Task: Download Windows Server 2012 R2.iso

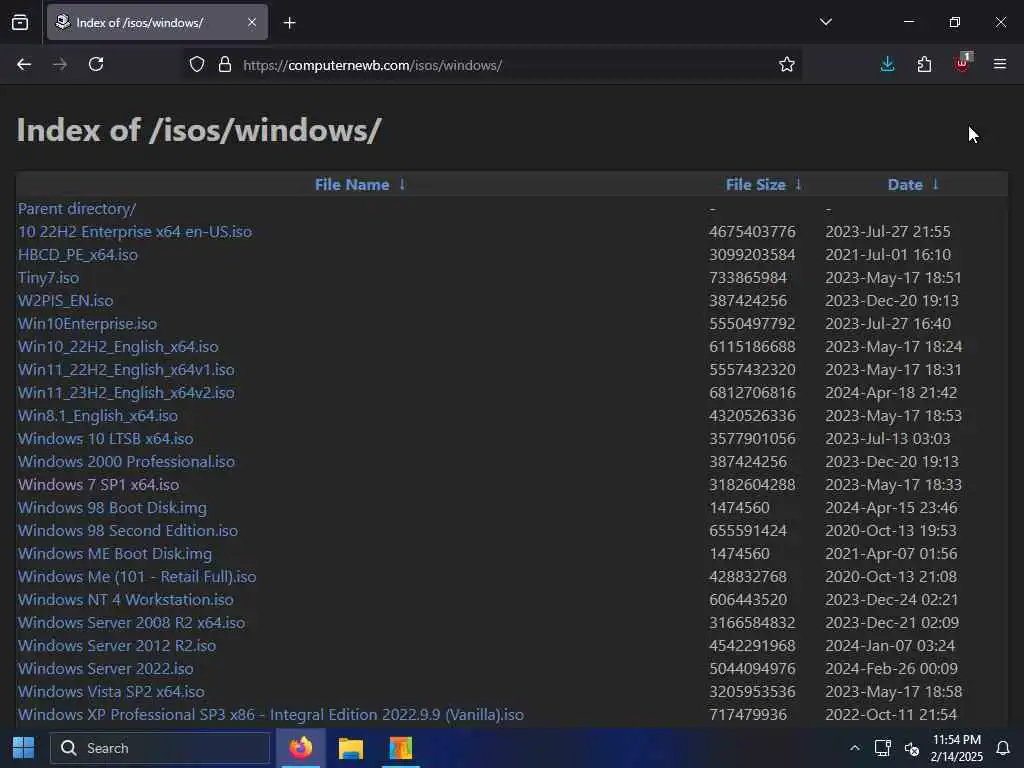Action: point(117,645)
